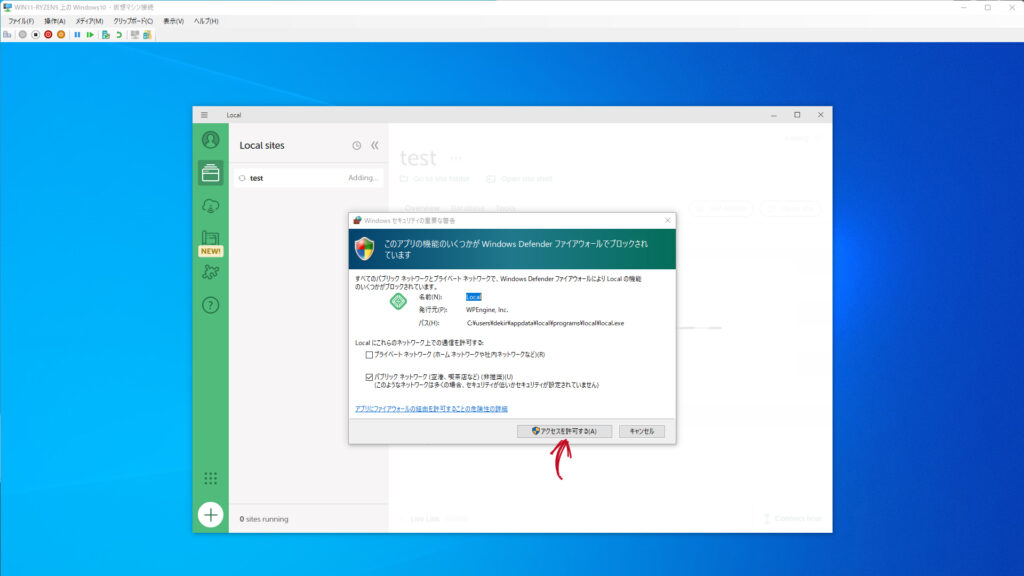Open the メディア(M) menu

point(89,21)
